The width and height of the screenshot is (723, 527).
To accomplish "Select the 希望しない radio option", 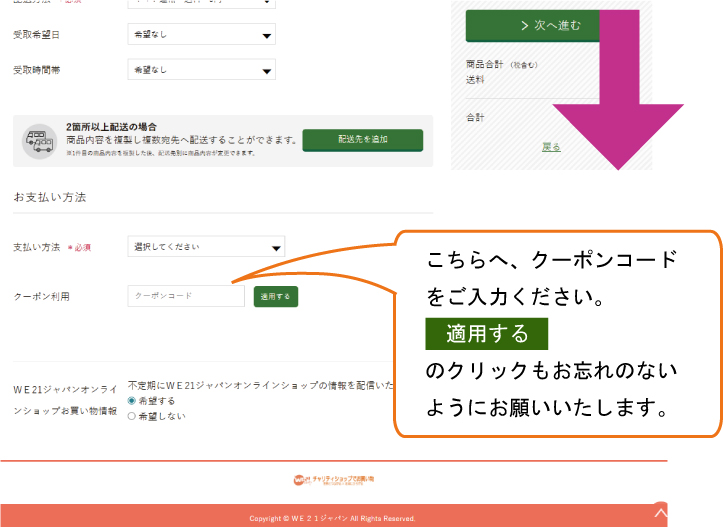I will click(x=132, y=415).
